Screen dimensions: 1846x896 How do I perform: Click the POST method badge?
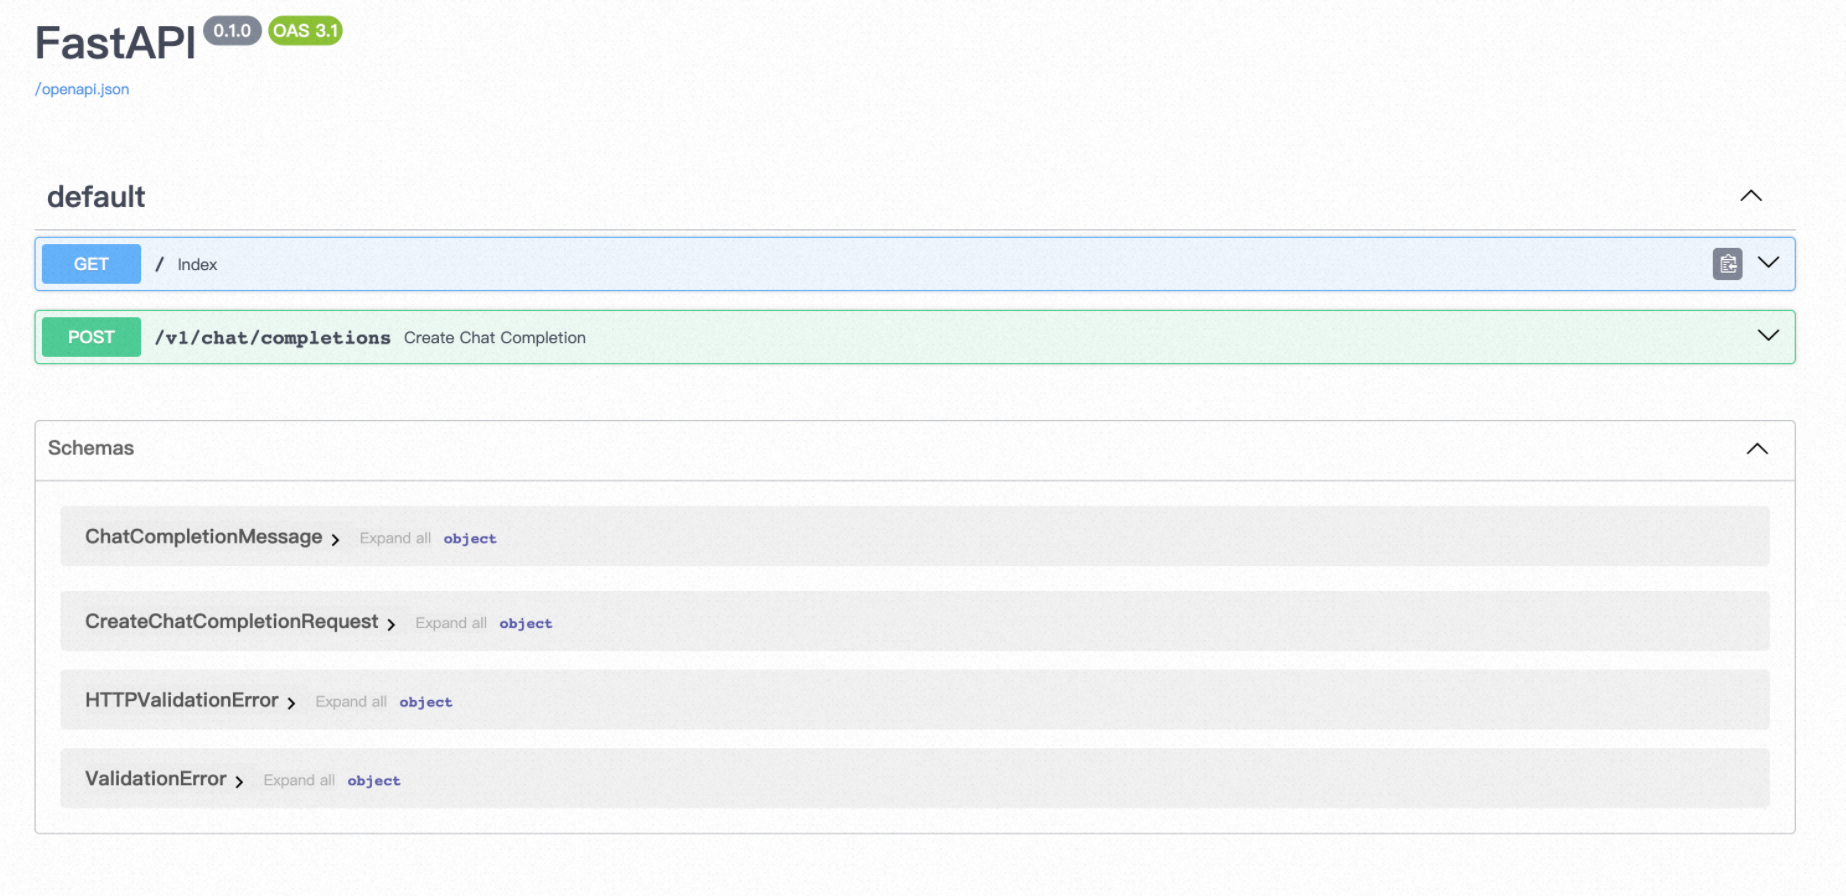(91, 337)
